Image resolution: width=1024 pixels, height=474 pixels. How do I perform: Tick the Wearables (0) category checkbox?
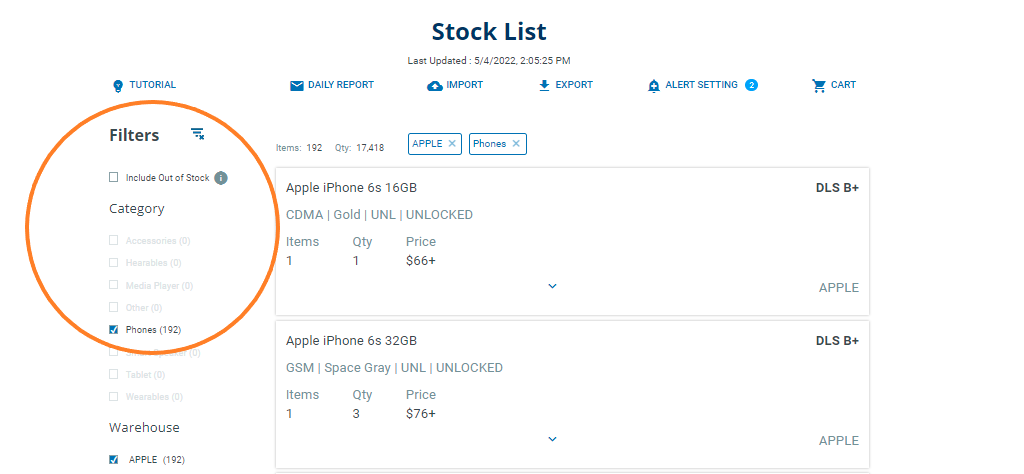click(114, 396)
